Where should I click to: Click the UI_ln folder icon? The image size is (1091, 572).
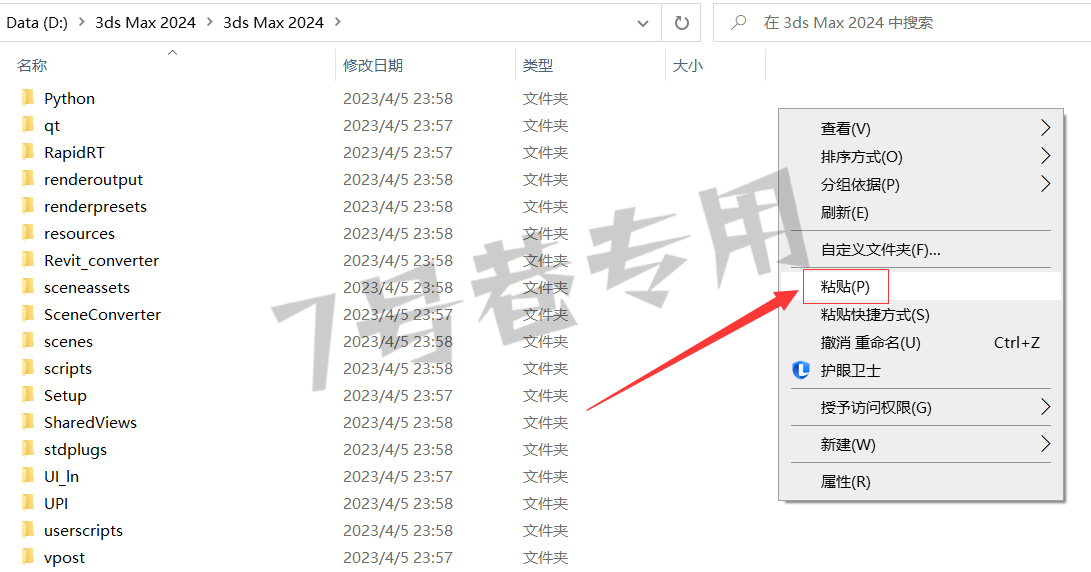coord(28,476)
